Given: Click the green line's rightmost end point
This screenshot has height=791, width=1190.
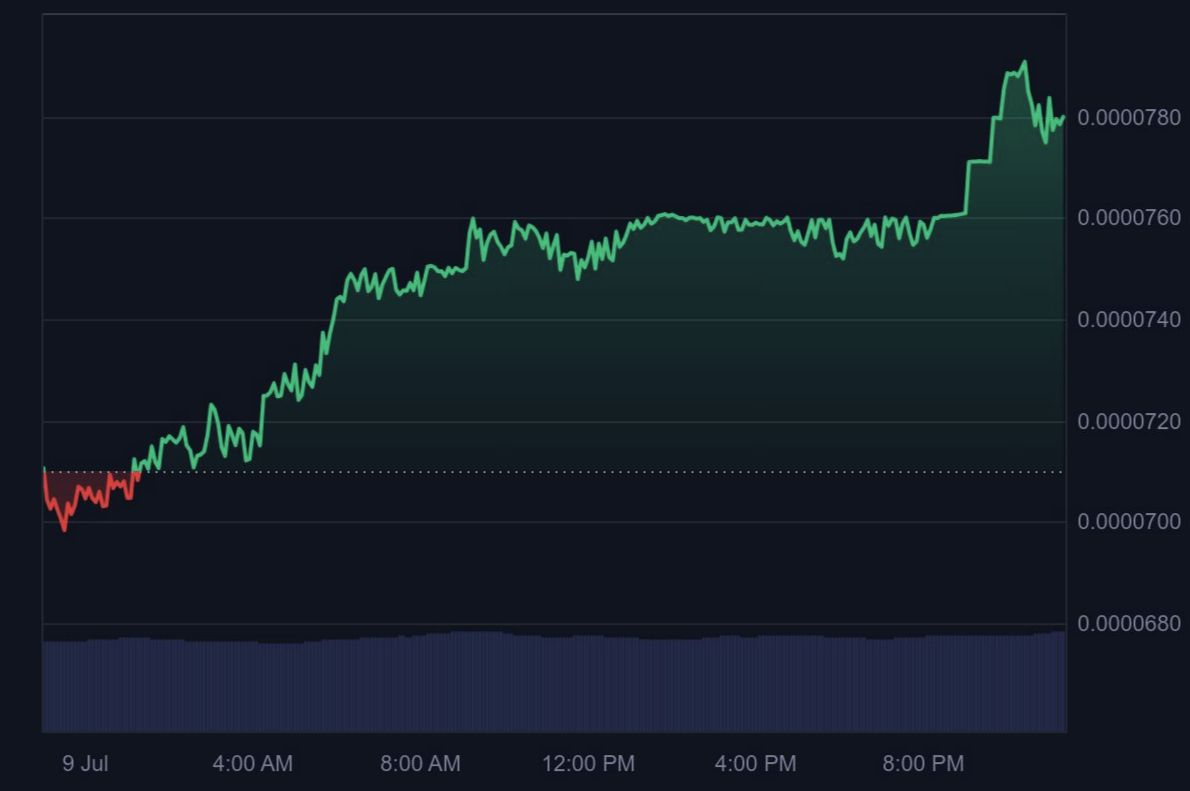Looking at the screenshot, I should tap(1063, 117).
